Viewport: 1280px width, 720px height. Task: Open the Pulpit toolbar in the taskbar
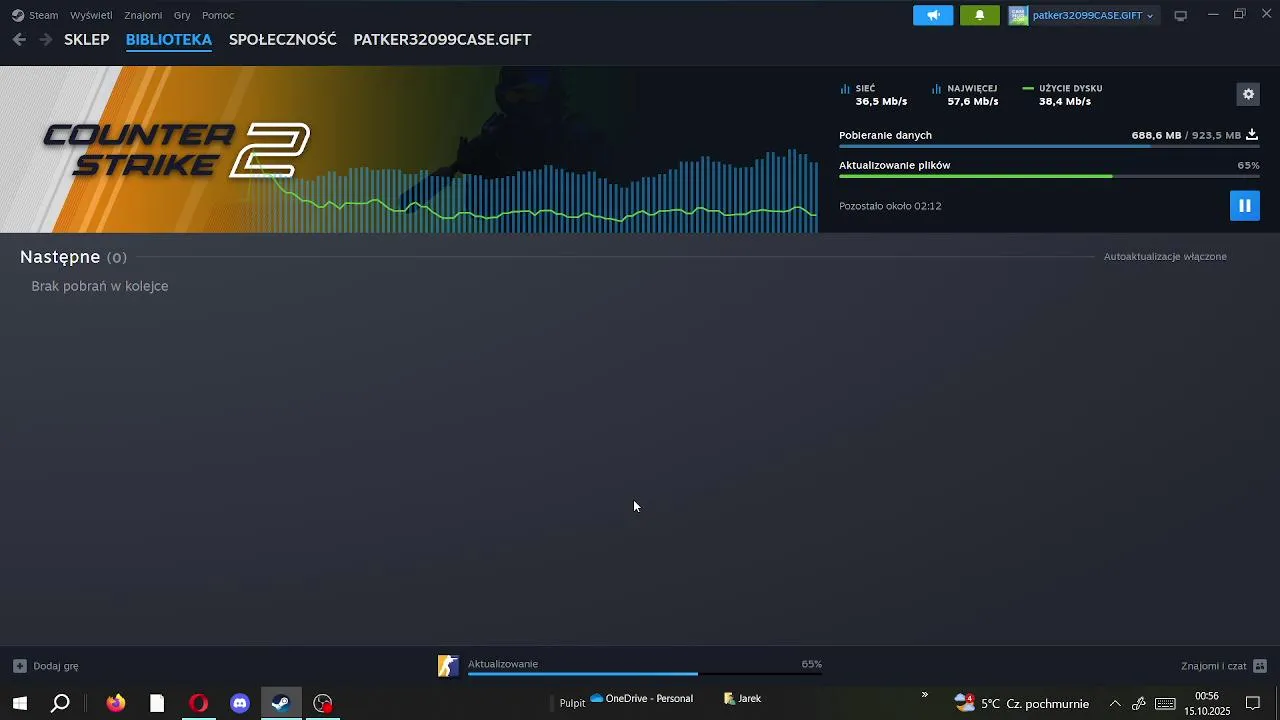coord(572,703)
